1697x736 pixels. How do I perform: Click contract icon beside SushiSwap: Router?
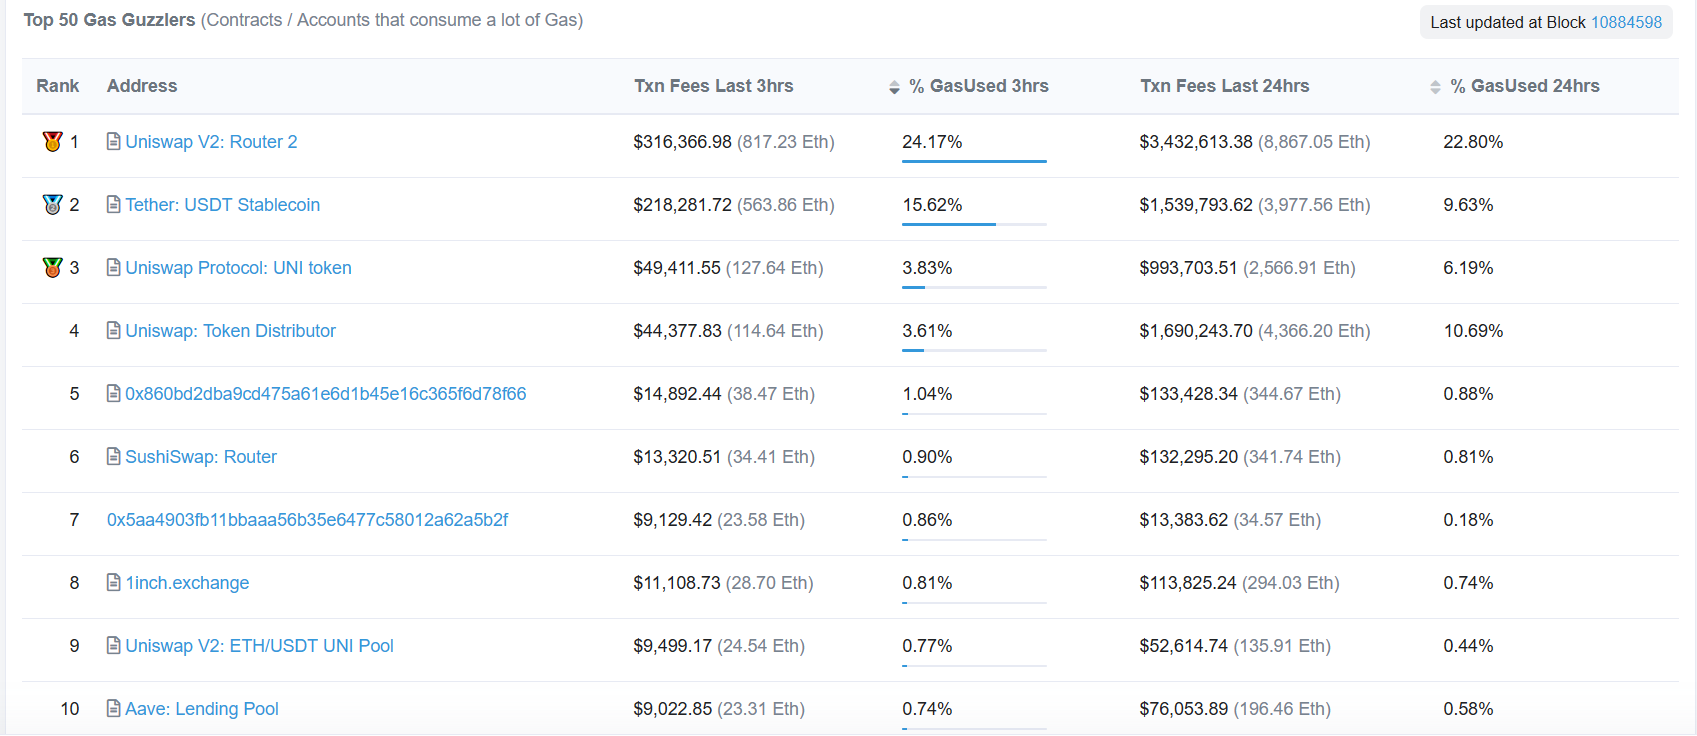(x=114, y=457)
